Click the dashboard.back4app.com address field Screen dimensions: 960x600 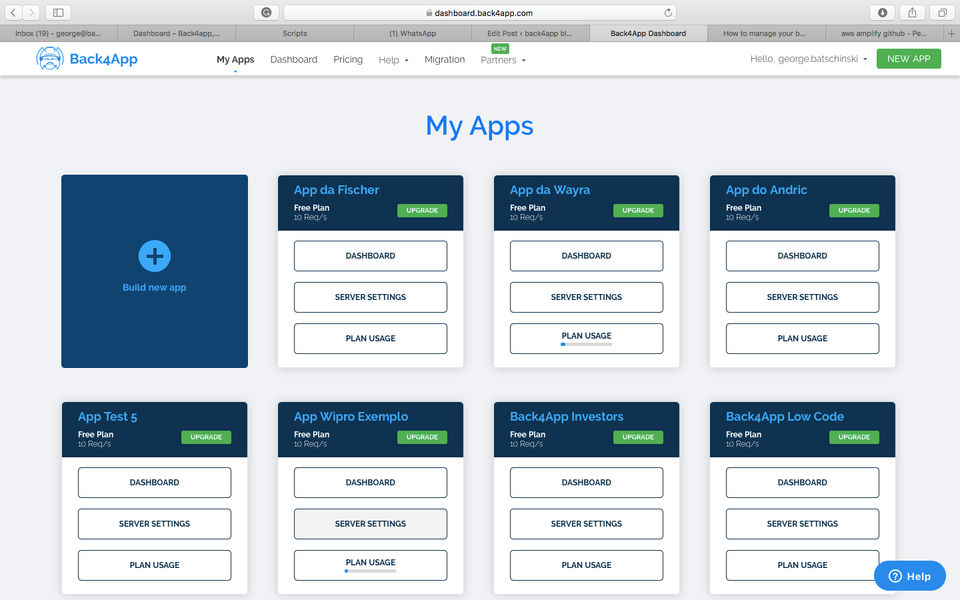point(479,12)
